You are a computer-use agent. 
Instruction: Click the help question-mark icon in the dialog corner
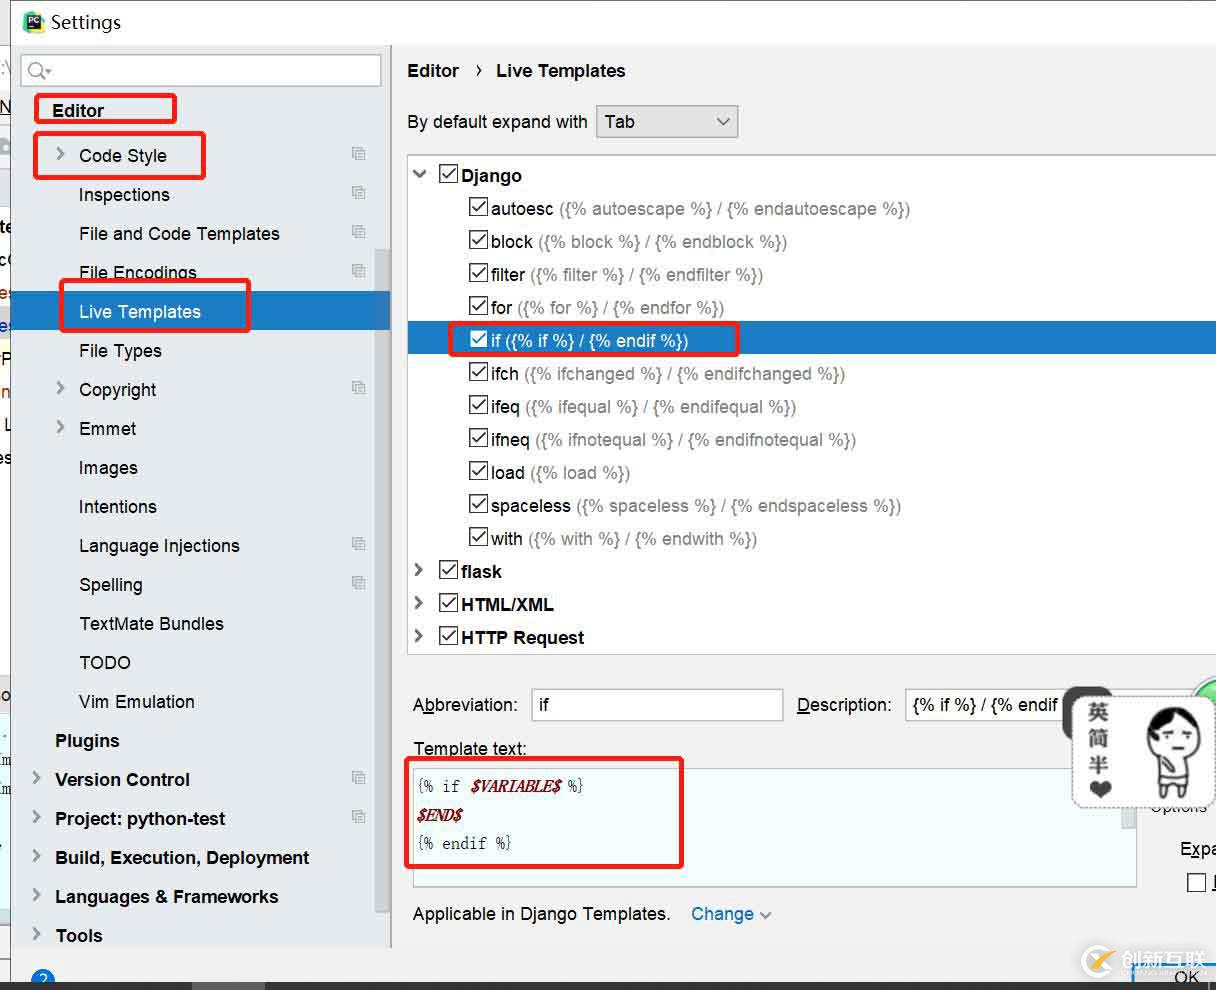(42, 979)
